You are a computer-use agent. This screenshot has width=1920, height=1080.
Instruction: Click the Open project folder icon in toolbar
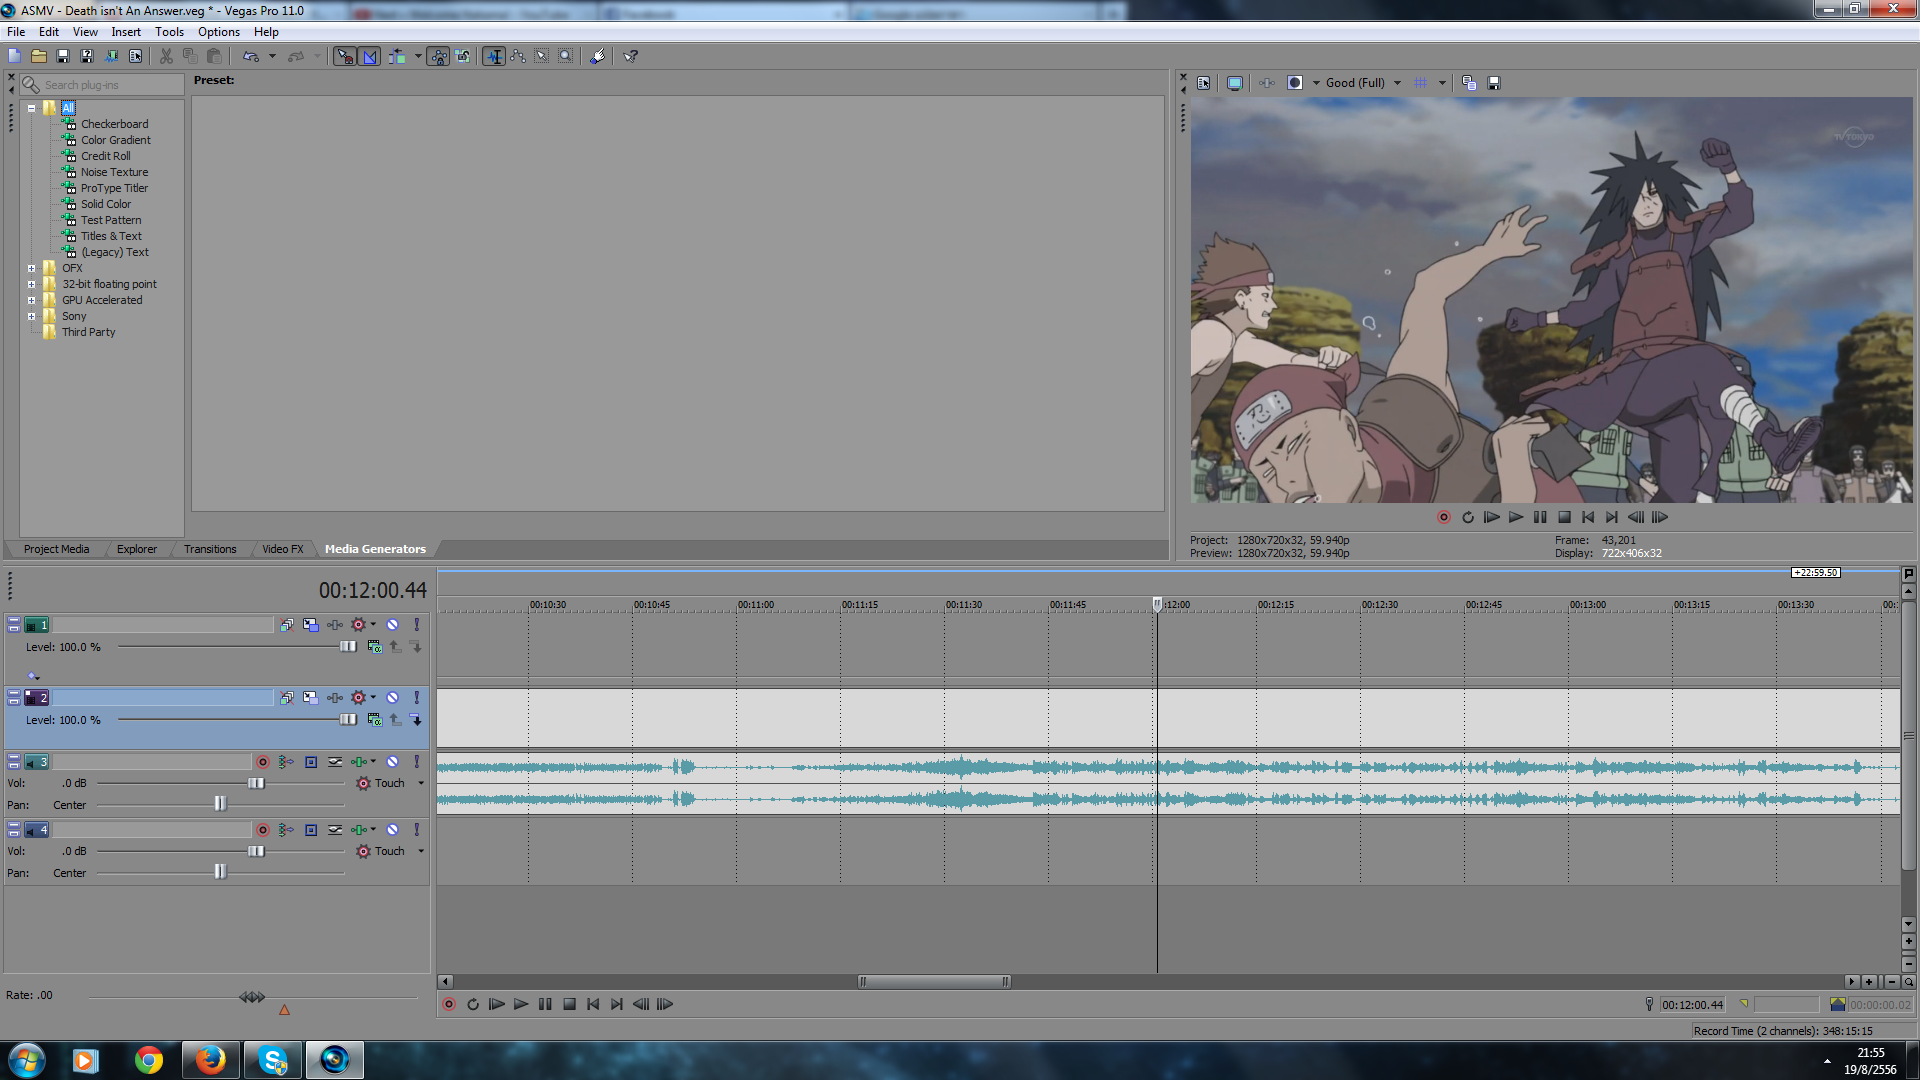point(39,57)
